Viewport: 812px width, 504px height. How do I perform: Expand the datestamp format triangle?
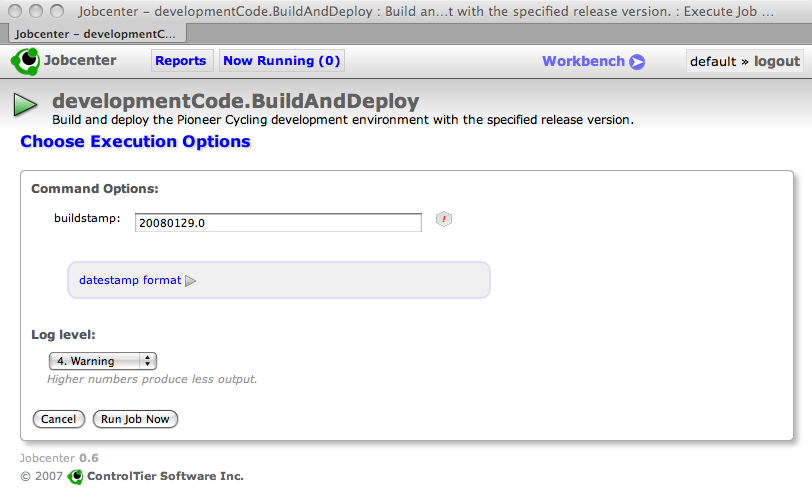click(x=191, y=281)
